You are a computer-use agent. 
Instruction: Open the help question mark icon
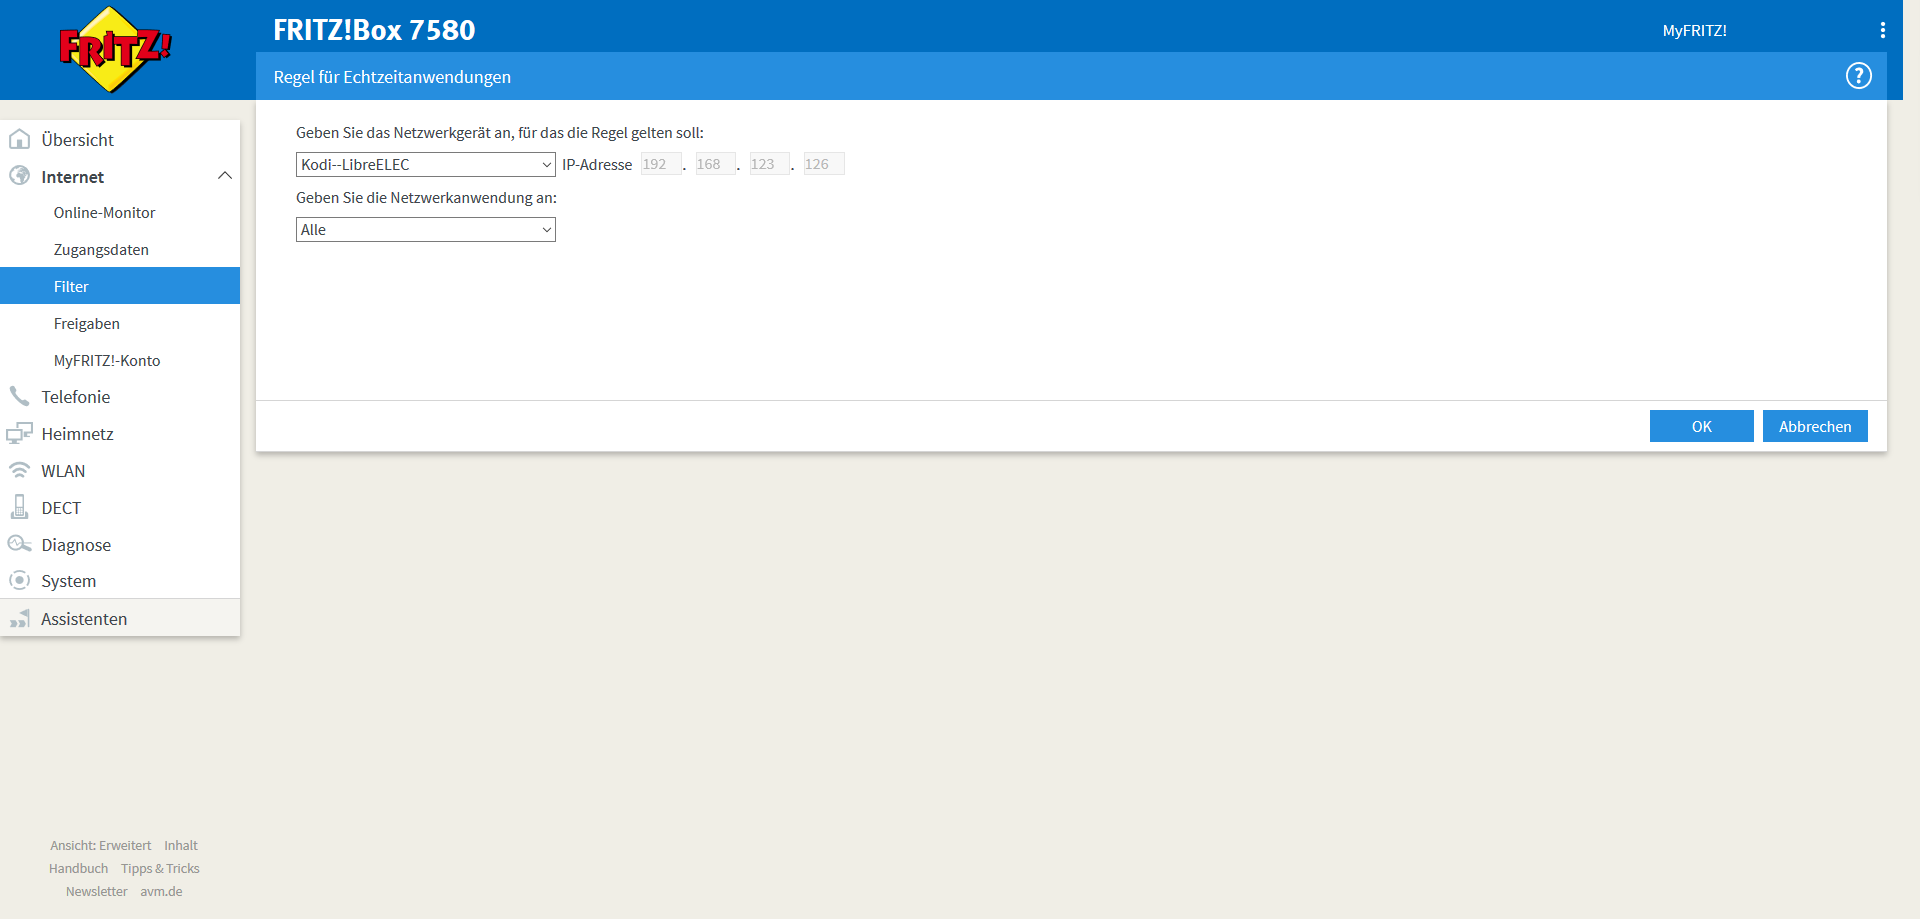tap(1858, 76)
